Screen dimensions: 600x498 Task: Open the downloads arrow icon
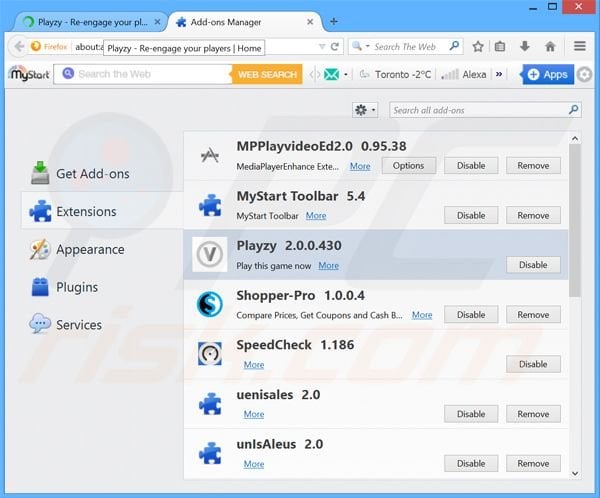[x=525, y=47]
